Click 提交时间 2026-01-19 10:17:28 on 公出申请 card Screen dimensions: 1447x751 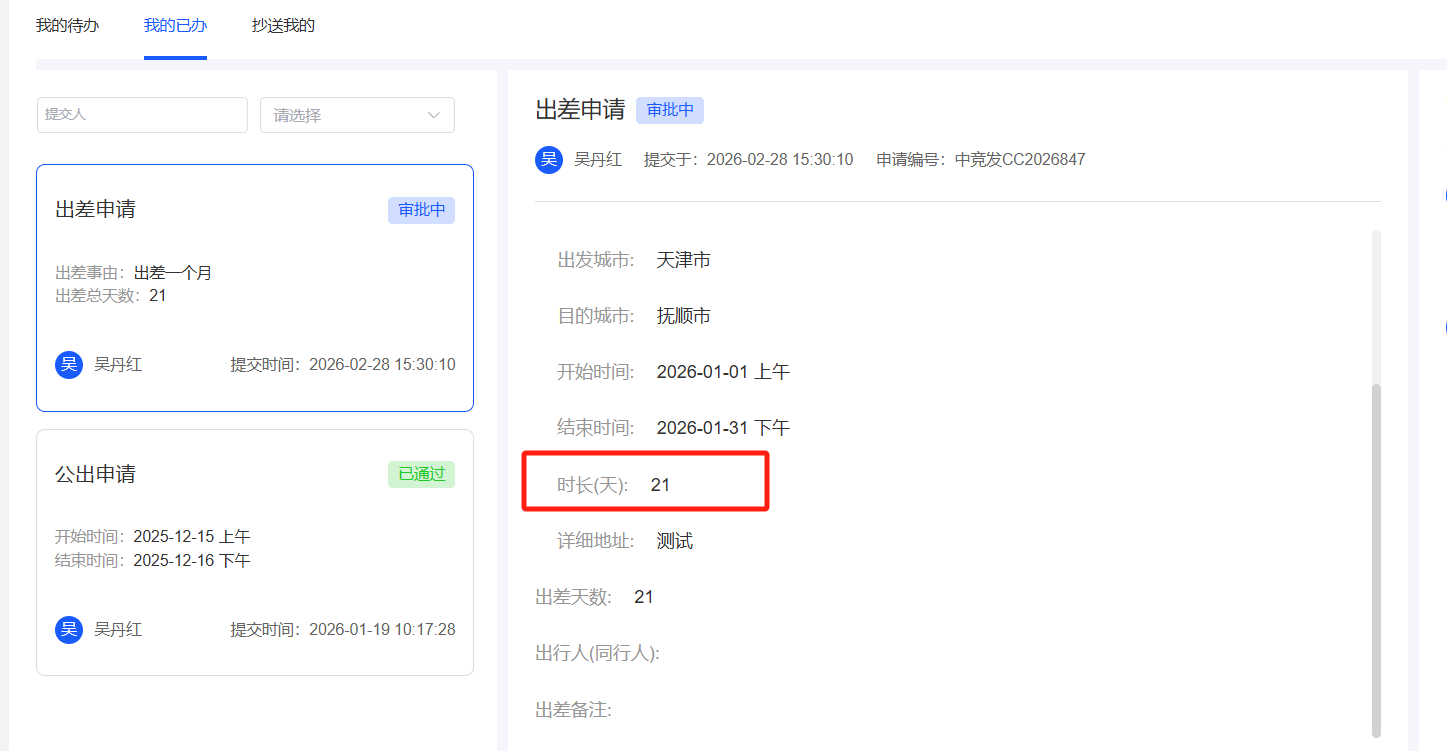point(343,629)
